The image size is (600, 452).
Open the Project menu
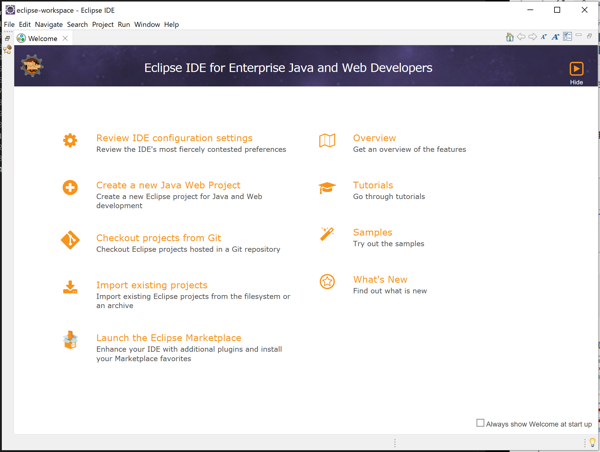pyautogui.click(x=103, y=24)
